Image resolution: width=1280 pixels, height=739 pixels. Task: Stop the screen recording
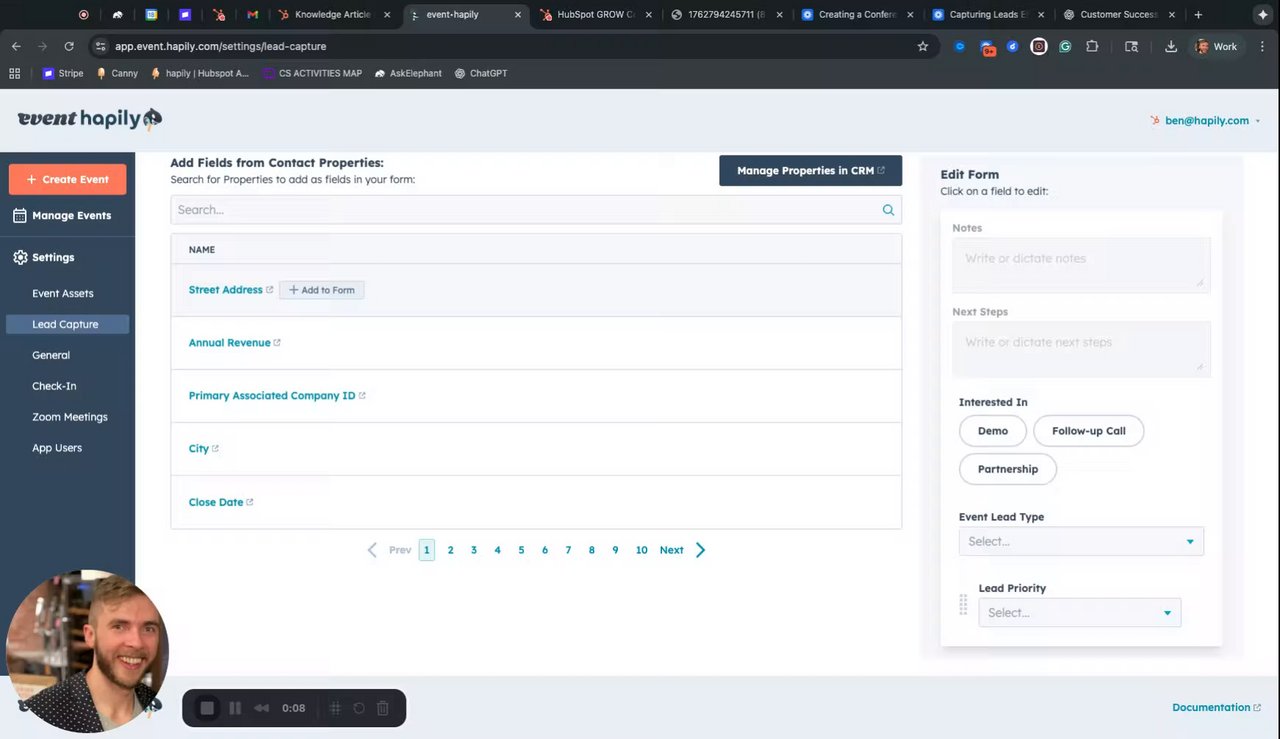[x=207, y=708]
